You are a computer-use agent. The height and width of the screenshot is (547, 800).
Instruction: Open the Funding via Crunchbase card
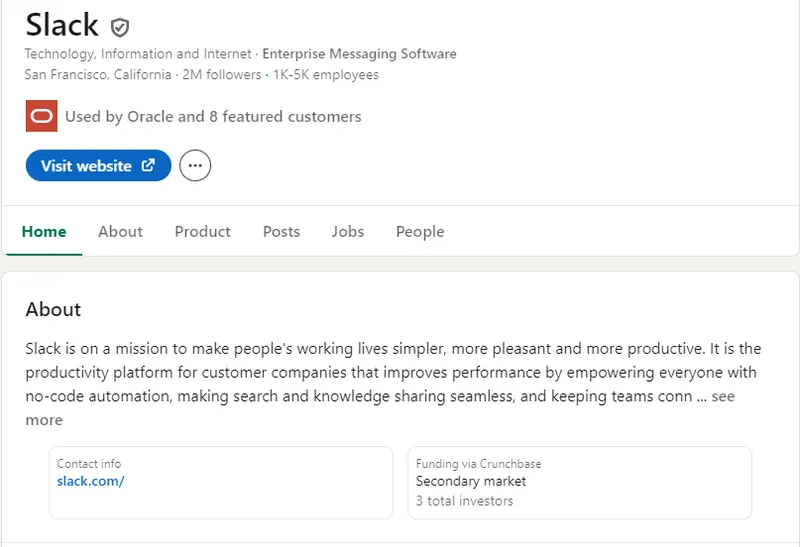[580, 483]
